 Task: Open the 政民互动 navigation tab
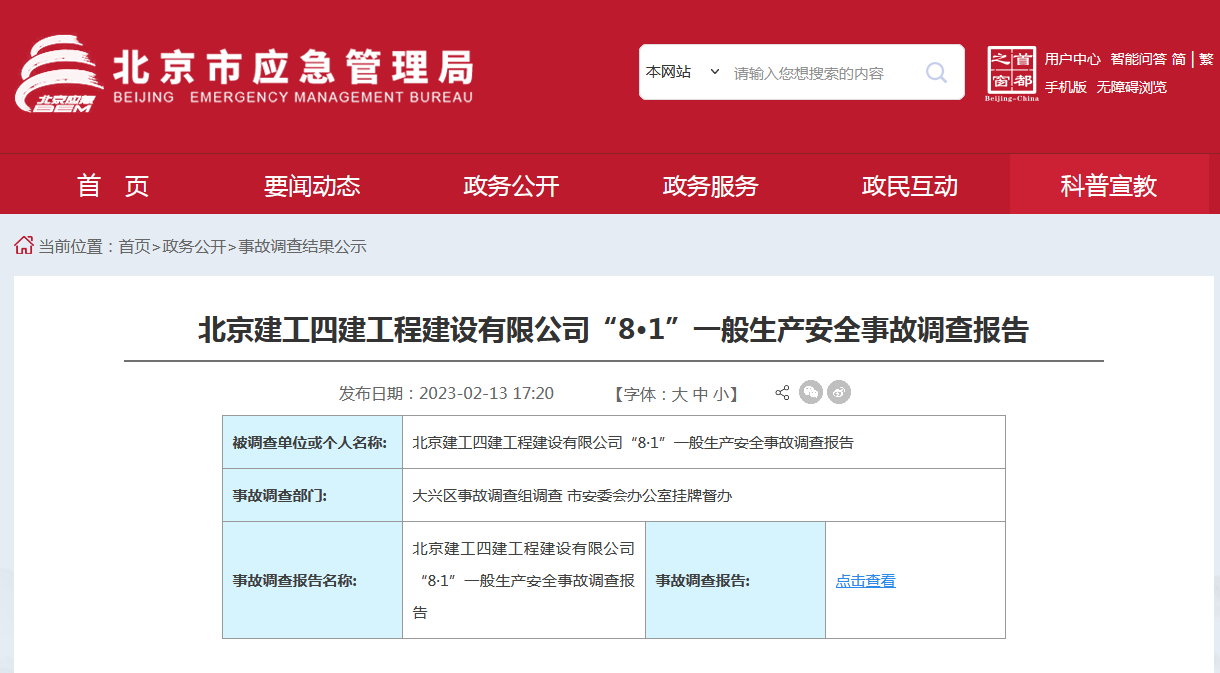910,185
